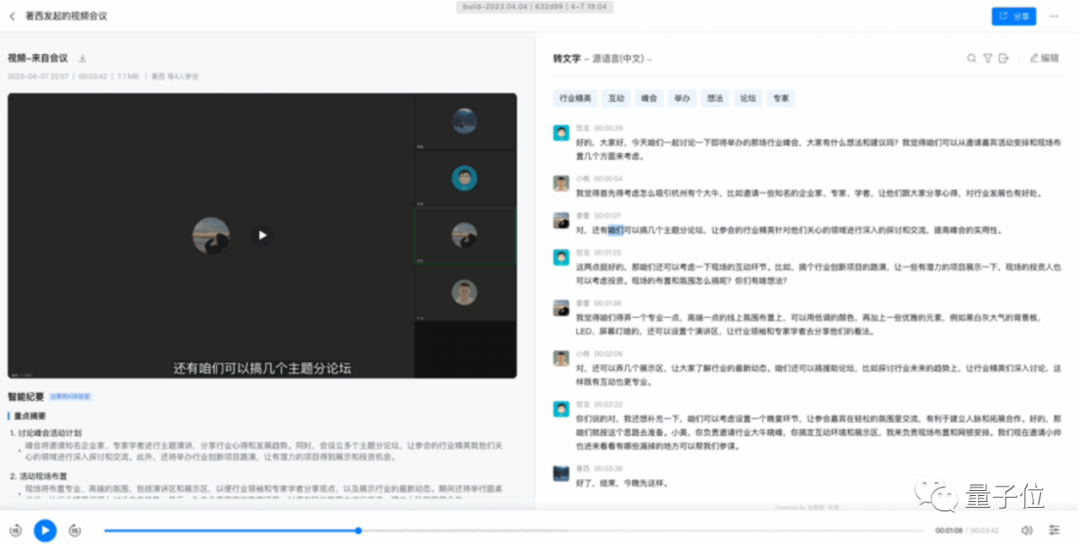Jump to transcript timestamp 00:01:20
The height and width of the screenshot is (544, 1080).
[607, 253]
